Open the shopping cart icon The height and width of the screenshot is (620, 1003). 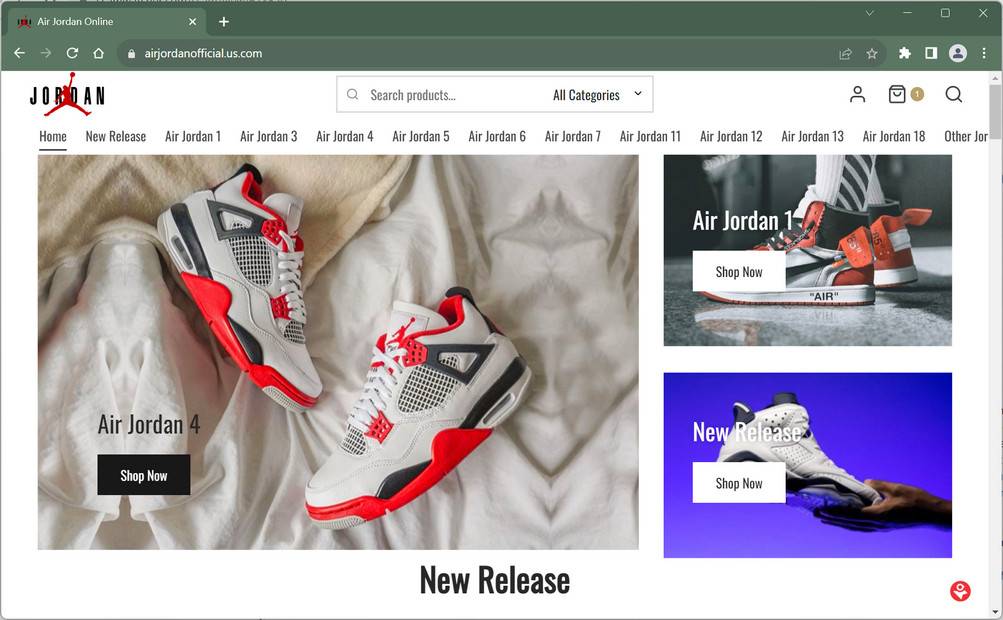point(897,94)
